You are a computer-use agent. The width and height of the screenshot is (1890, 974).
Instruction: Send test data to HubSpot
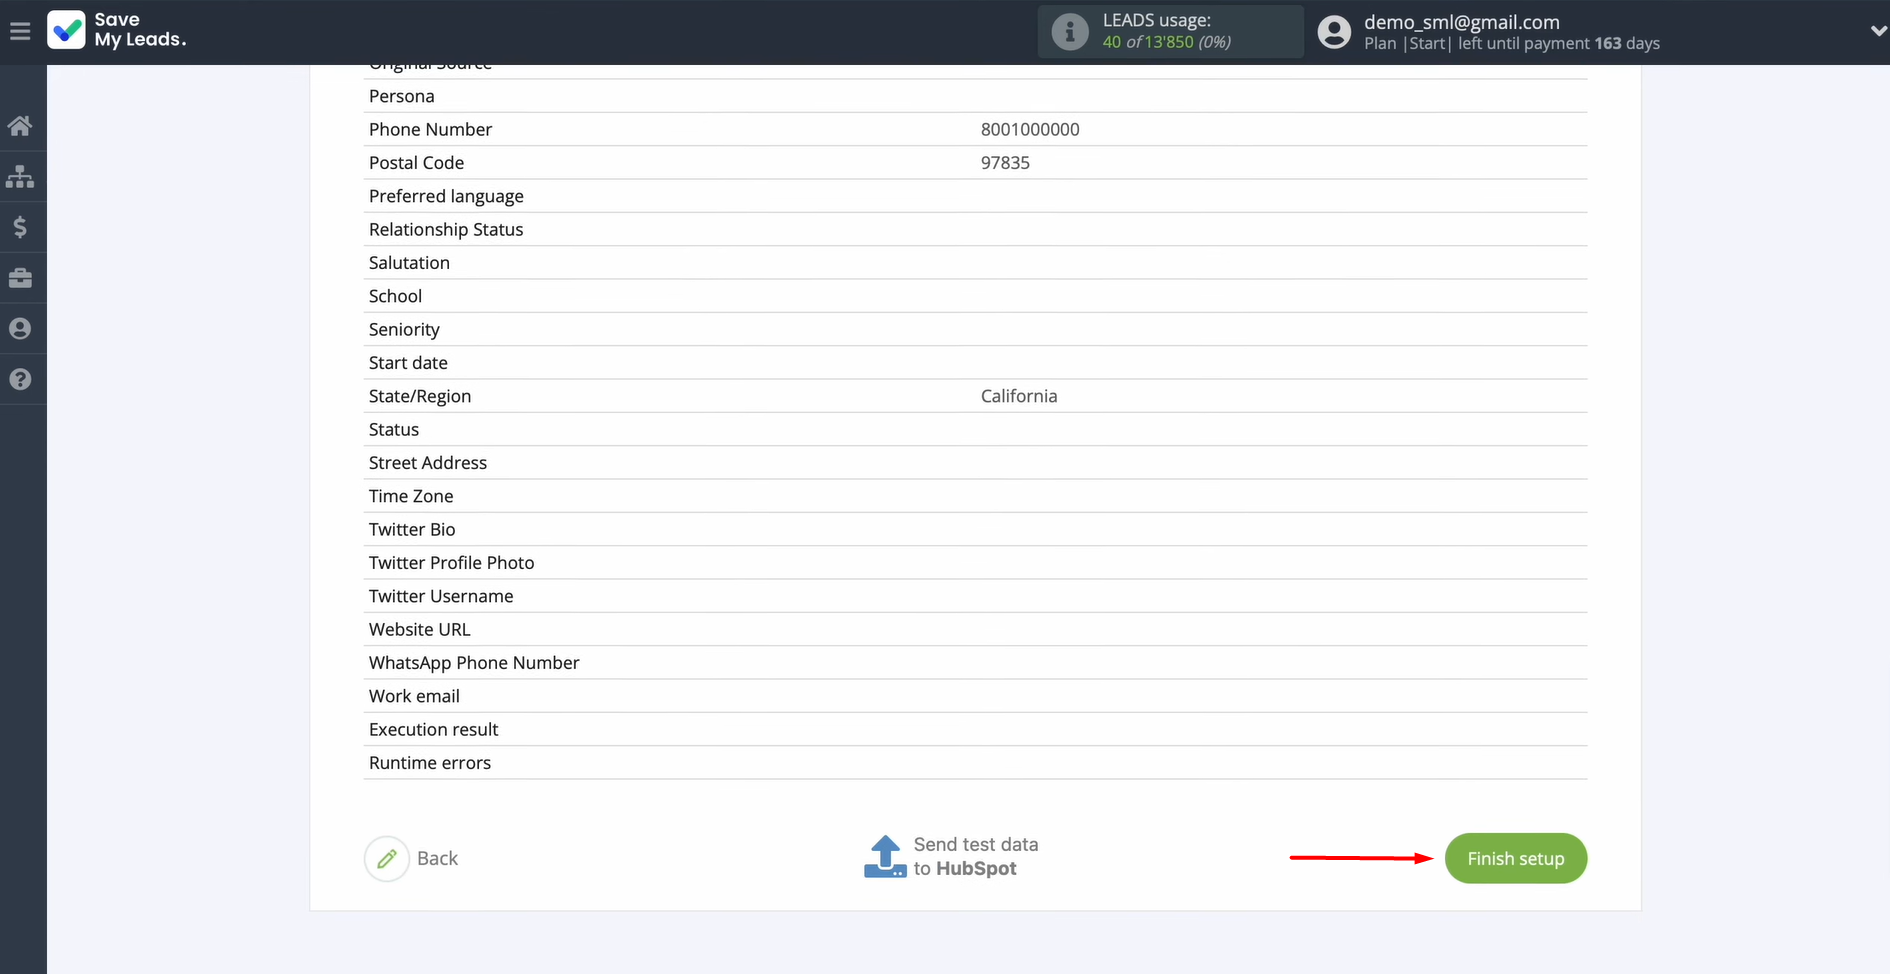pyautogui.click(x=975, y=857)
